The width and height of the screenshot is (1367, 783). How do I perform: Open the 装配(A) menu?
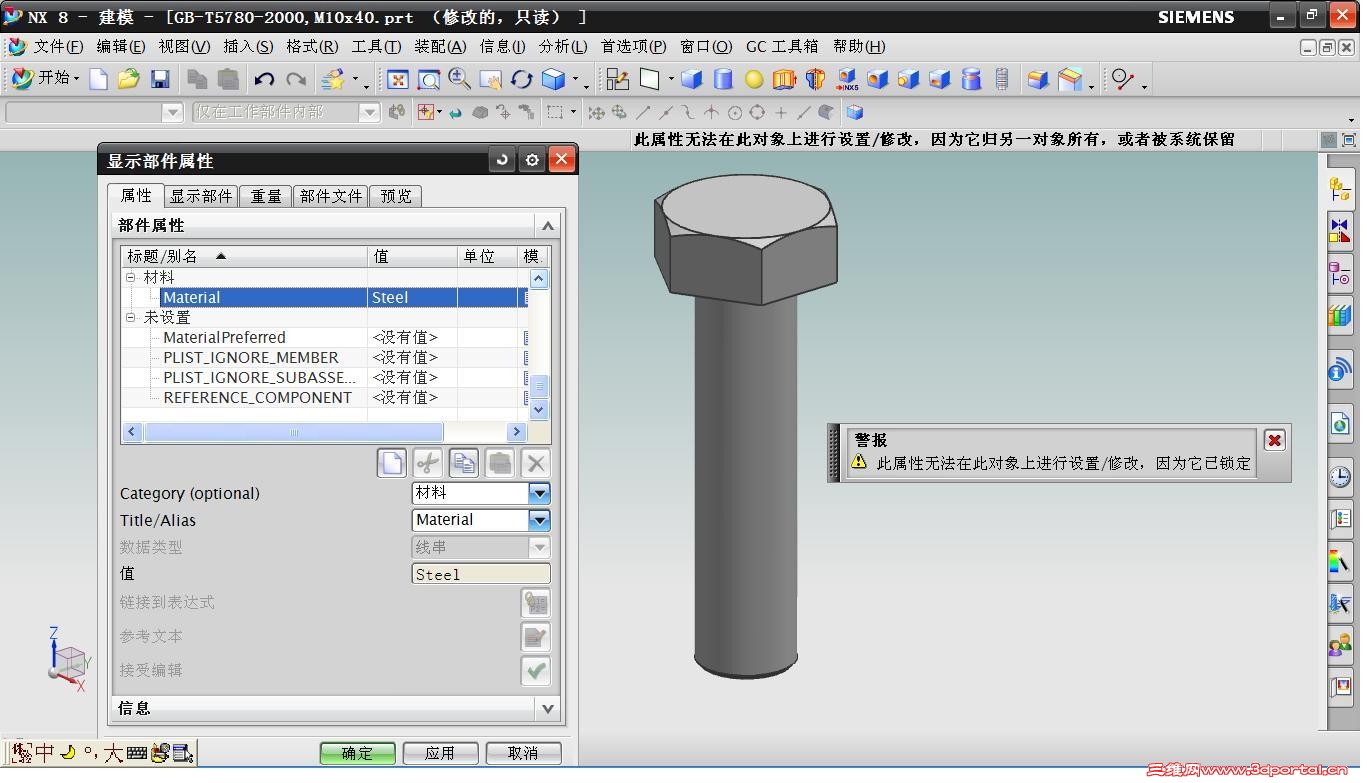pyautogui.click(x=440, y=46)
